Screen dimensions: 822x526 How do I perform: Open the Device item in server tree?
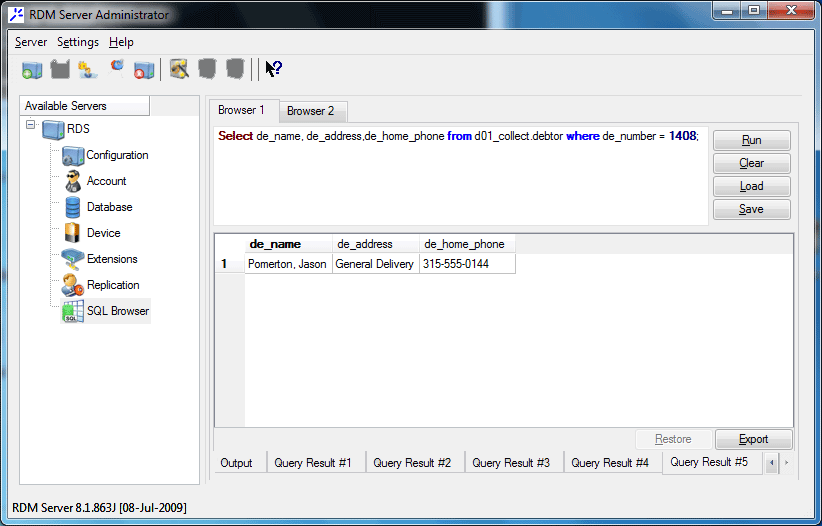(92, 233)
